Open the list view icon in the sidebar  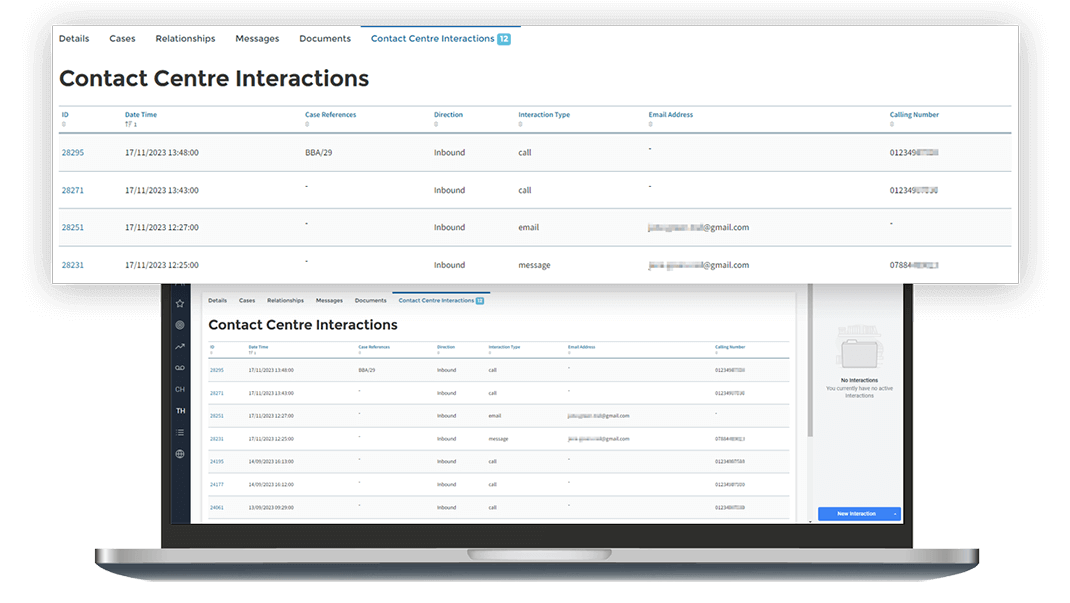click(179, 432)
